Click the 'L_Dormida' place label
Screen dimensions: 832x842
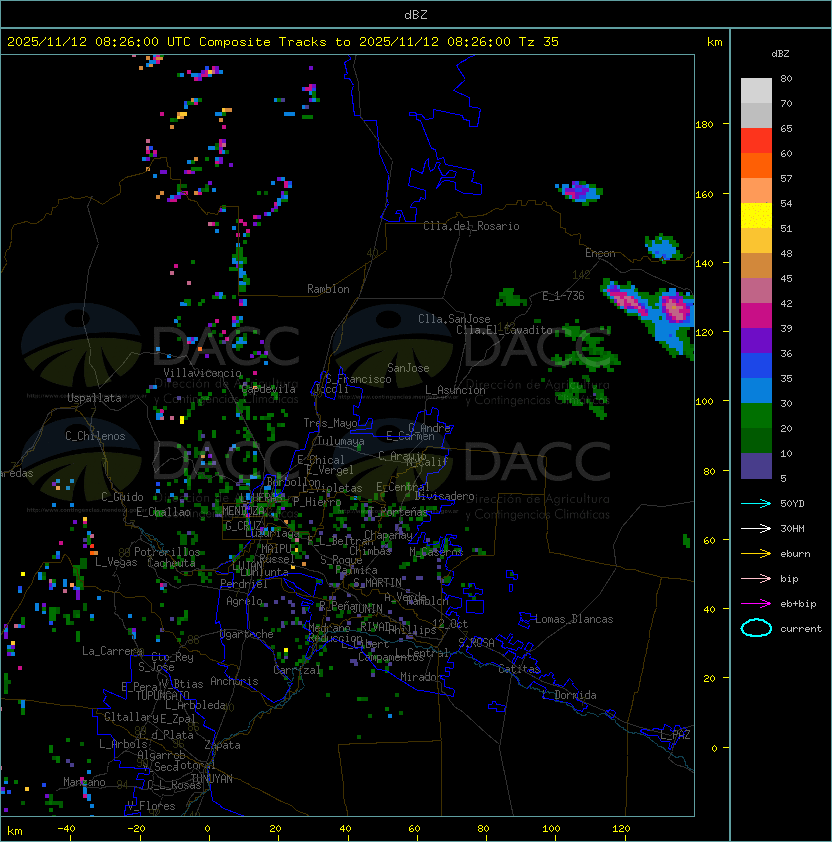569,695
